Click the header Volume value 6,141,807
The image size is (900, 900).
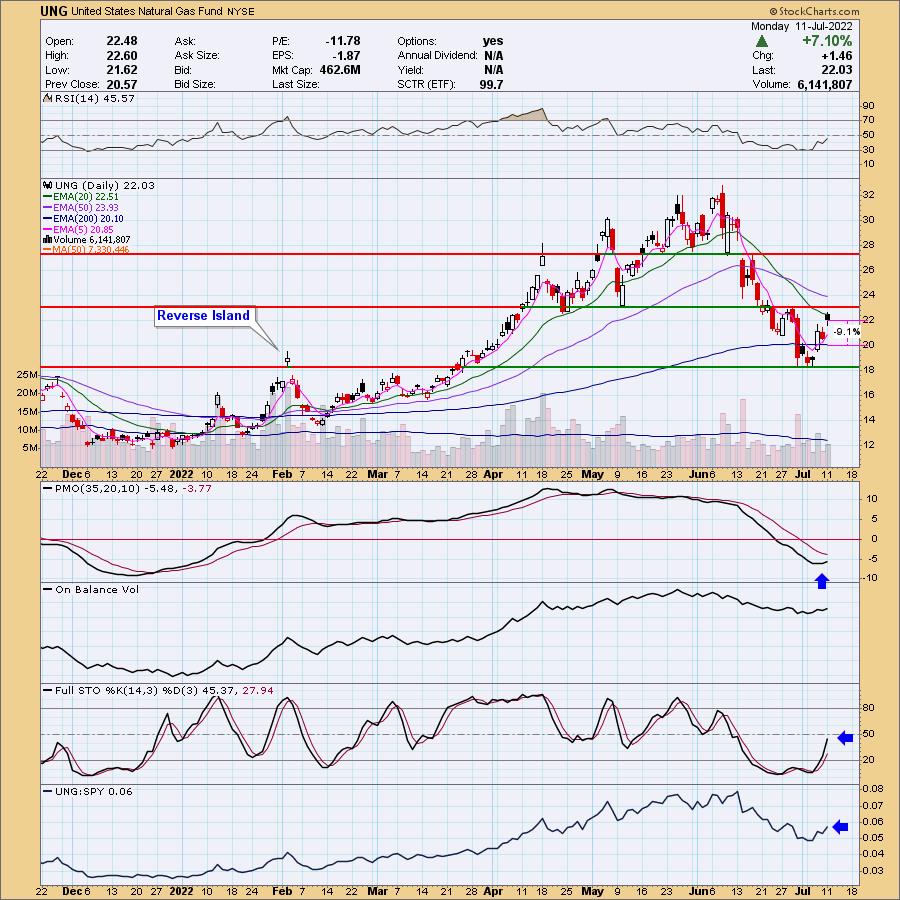[824, 84]
